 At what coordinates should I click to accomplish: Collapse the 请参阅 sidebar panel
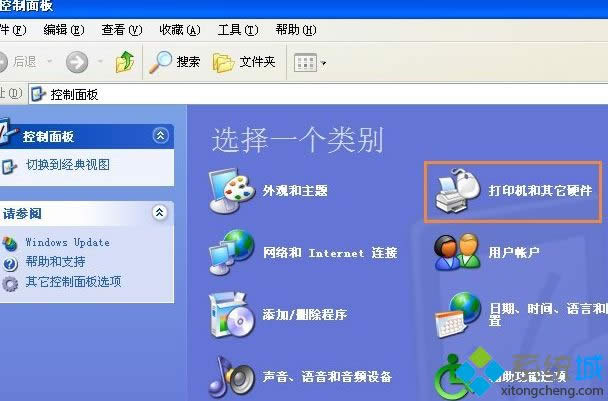pyautogui.click(x=160, y=212)
